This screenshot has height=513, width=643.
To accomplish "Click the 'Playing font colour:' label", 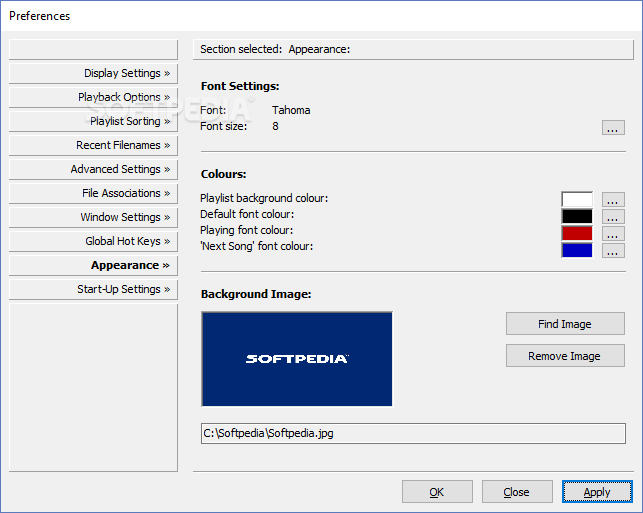I will (x=246, y=230).
